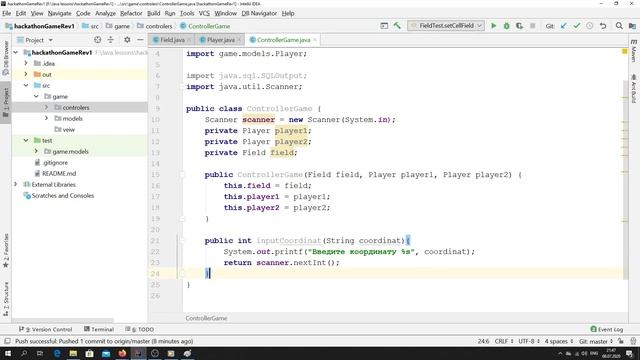Select README.md in project tree

click(x=59, y=174)
